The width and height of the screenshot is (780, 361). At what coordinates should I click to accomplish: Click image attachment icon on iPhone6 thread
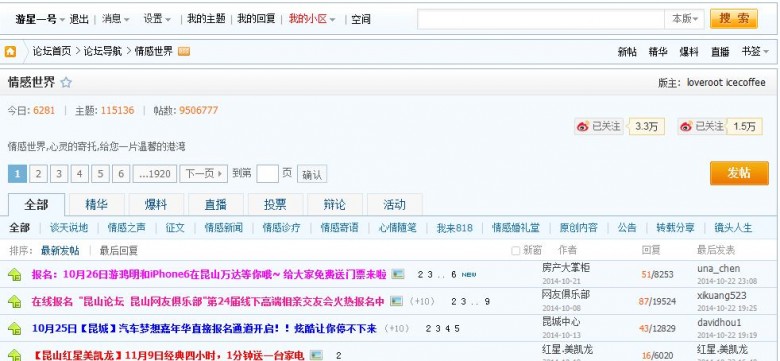[397, 274]
